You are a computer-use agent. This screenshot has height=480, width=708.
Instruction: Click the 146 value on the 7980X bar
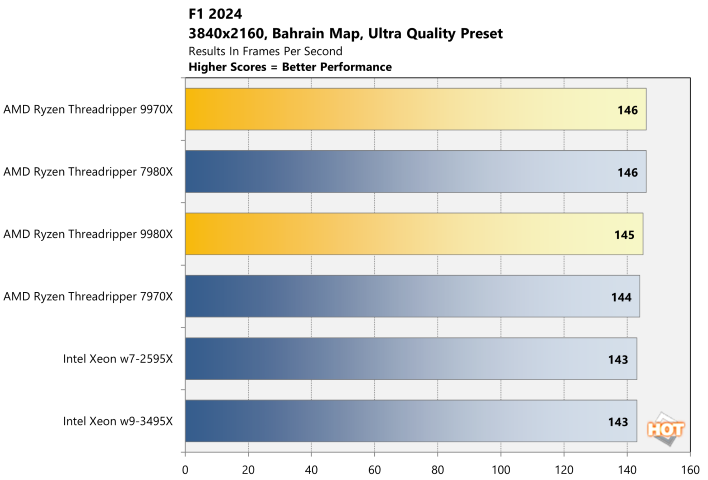pos(628,172)
